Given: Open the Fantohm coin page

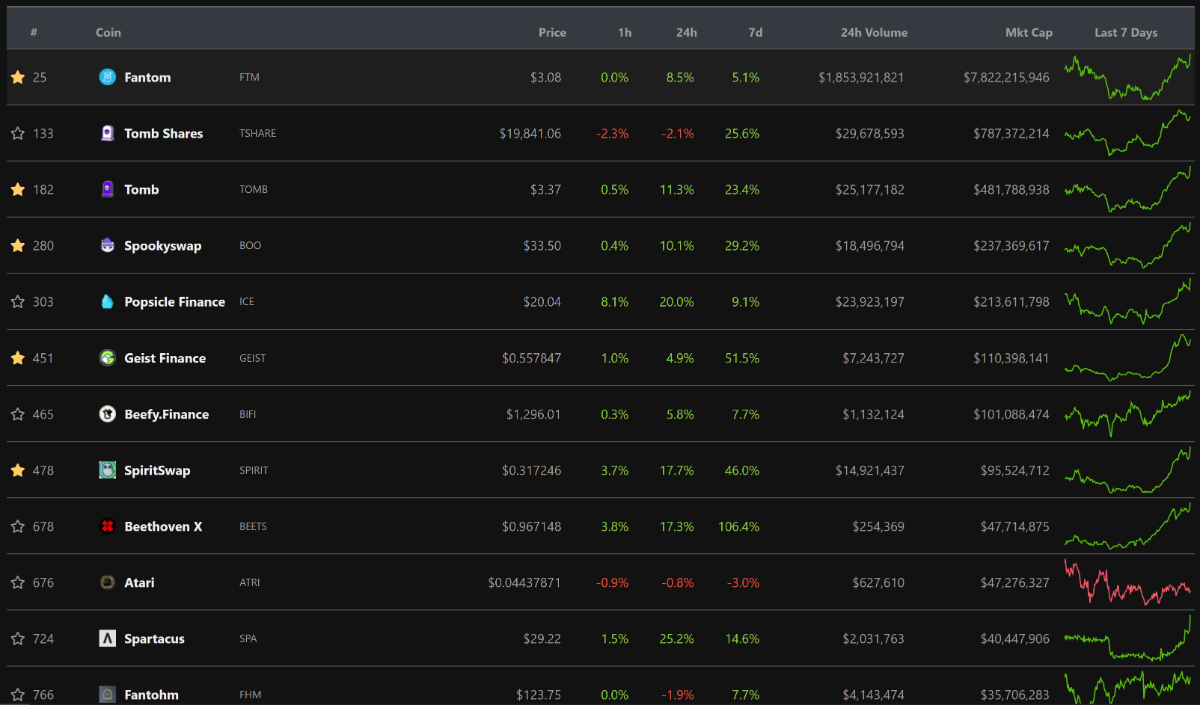Looking at the screenshot, I should pos(153,694).
